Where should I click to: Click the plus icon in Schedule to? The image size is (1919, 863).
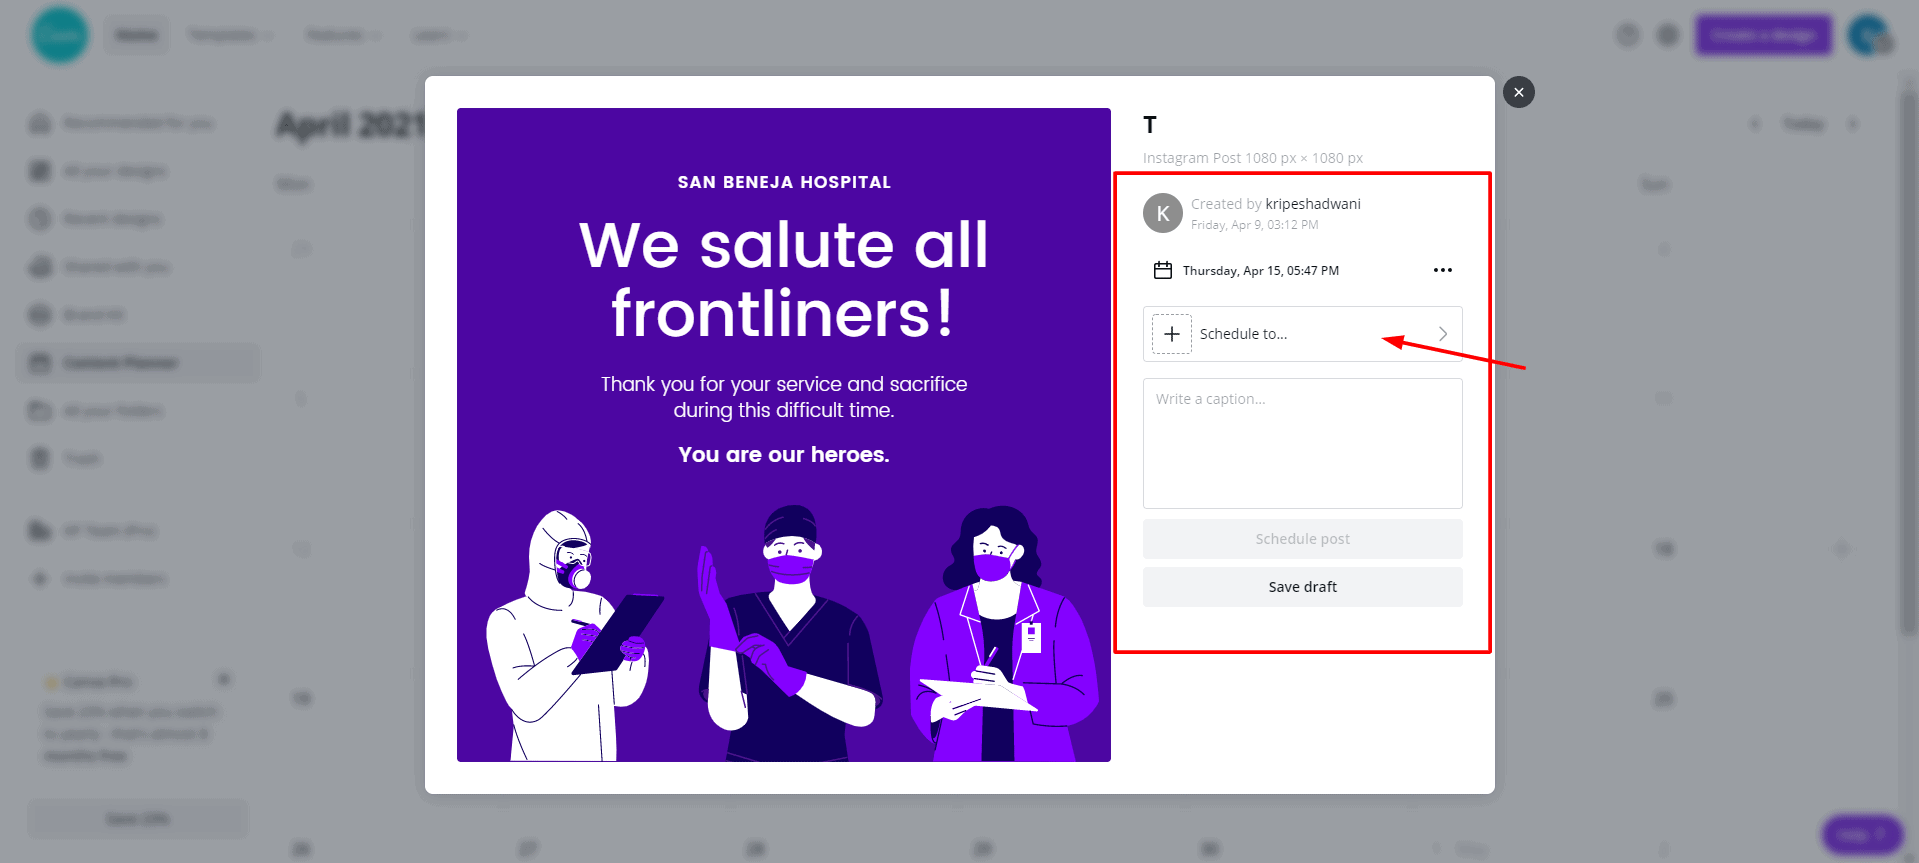pyautogui.click(x=1172, y=334)
